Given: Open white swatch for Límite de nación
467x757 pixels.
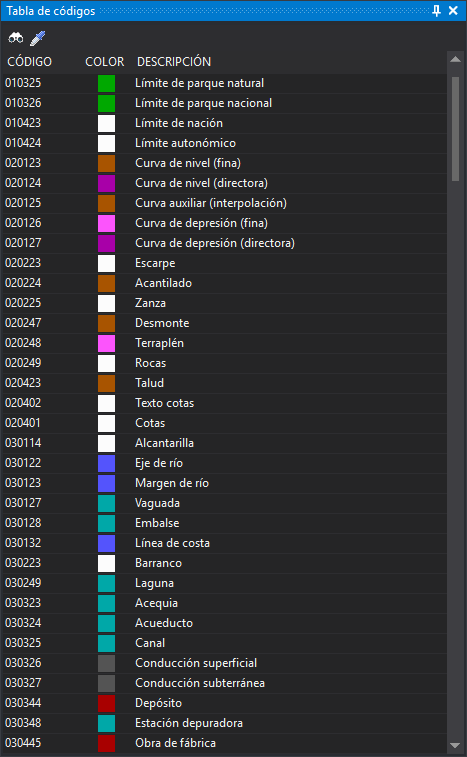Looking at the screenshot, I should pyautogui.click(x=106, y=123).
